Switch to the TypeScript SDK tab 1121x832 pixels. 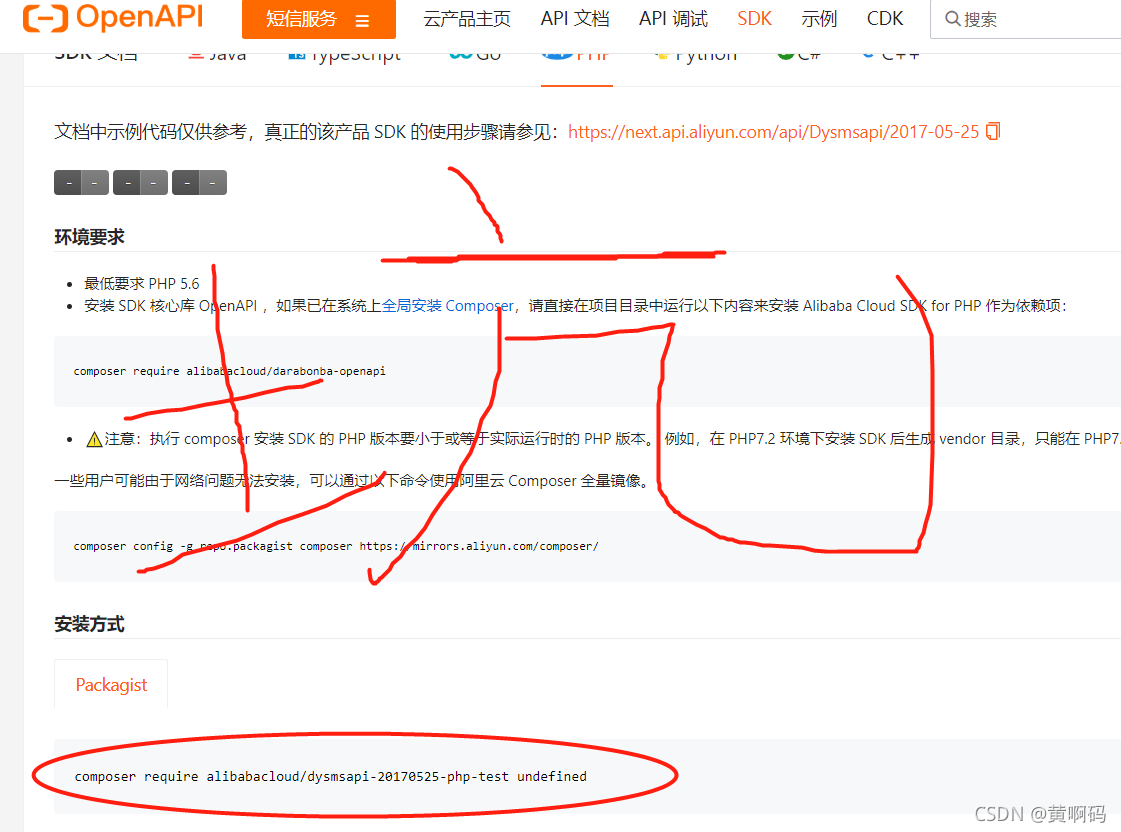[x=344, y=55]
